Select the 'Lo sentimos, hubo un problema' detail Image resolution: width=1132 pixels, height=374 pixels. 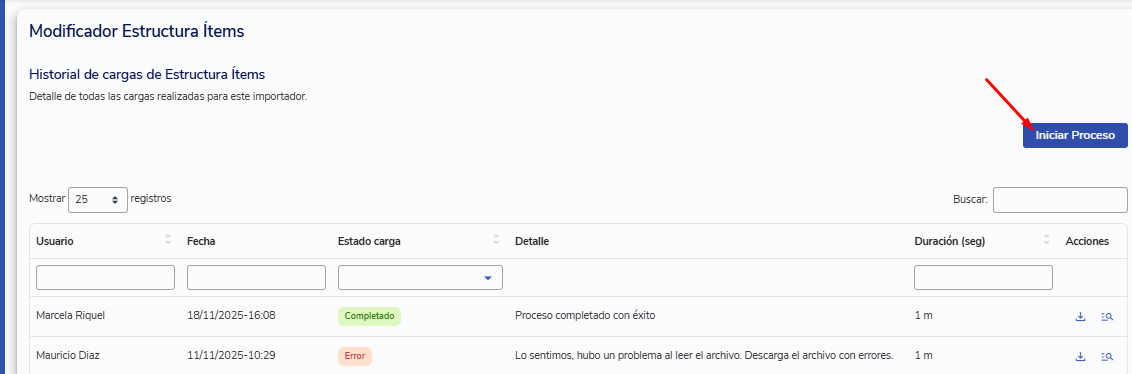(x=705, y=355)
